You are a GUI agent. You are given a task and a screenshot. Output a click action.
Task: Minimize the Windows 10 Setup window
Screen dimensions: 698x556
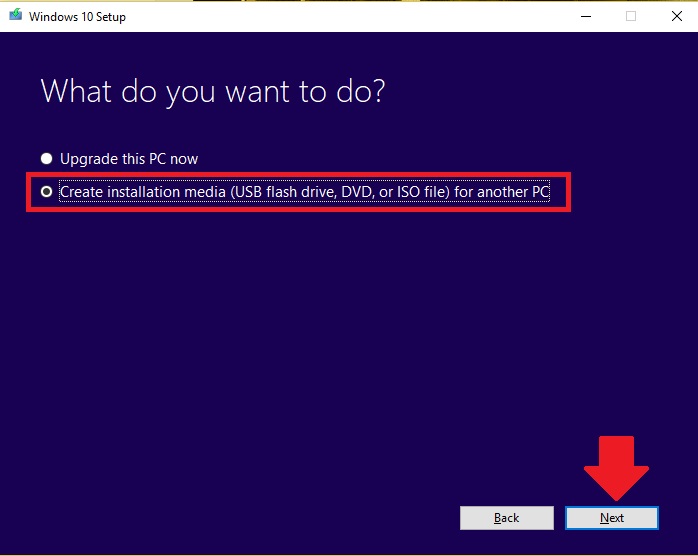tap(586, 16)
